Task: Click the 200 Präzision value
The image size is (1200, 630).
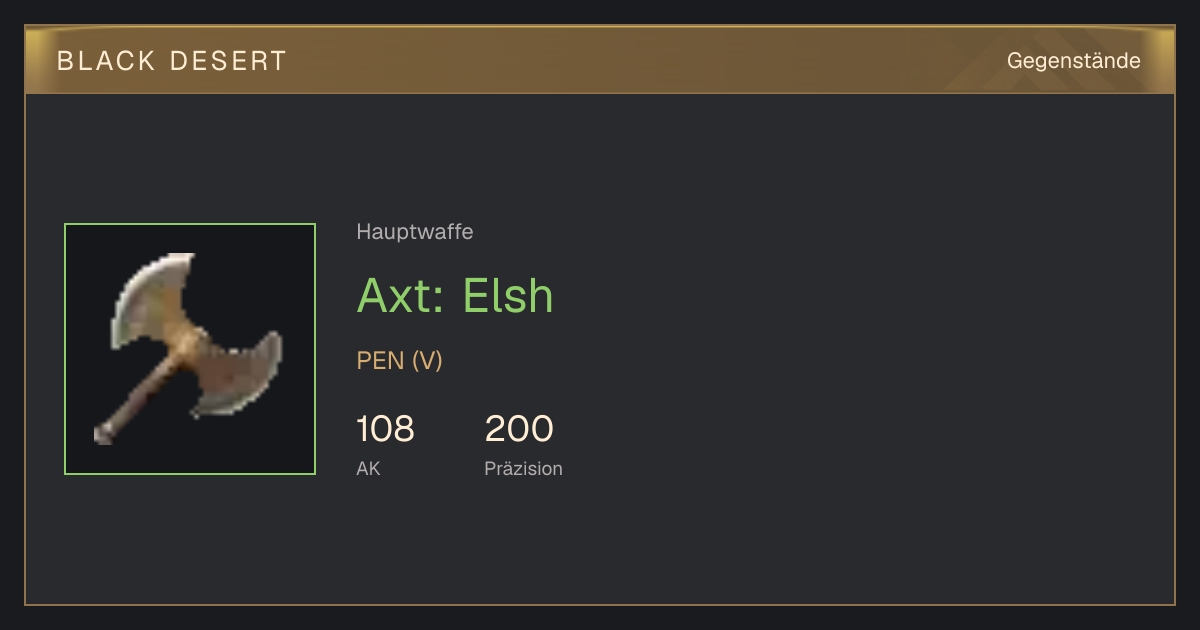Action: (519, 429)
